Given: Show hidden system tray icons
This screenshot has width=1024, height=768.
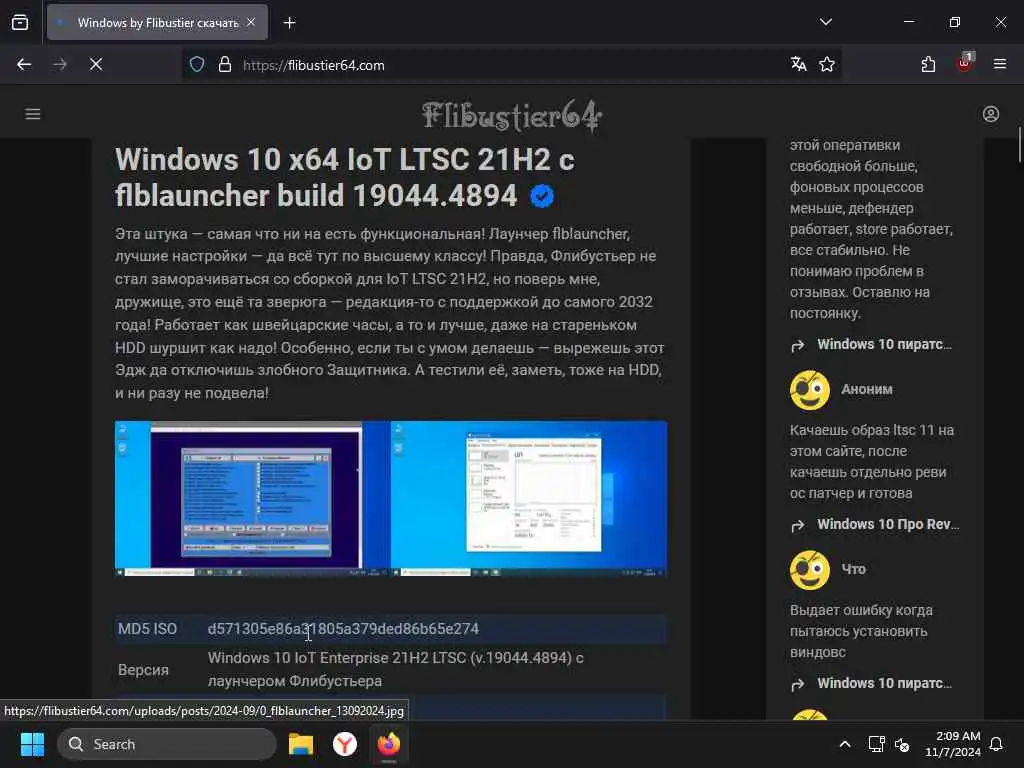Looking at the screenshot, I should [844, 744].
